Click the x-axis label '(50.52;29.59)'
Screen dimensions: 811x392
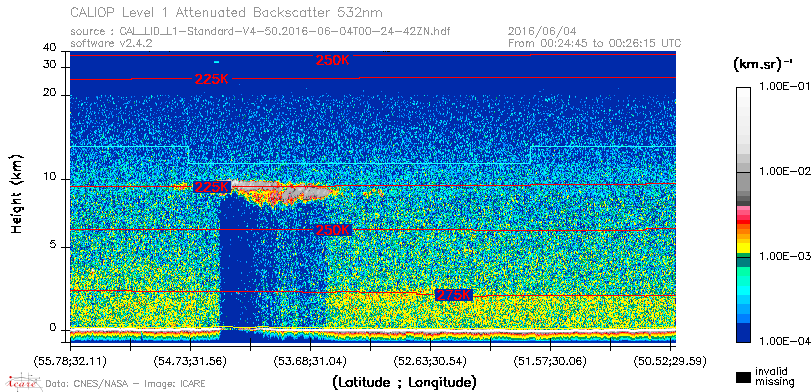pos(670,360)
